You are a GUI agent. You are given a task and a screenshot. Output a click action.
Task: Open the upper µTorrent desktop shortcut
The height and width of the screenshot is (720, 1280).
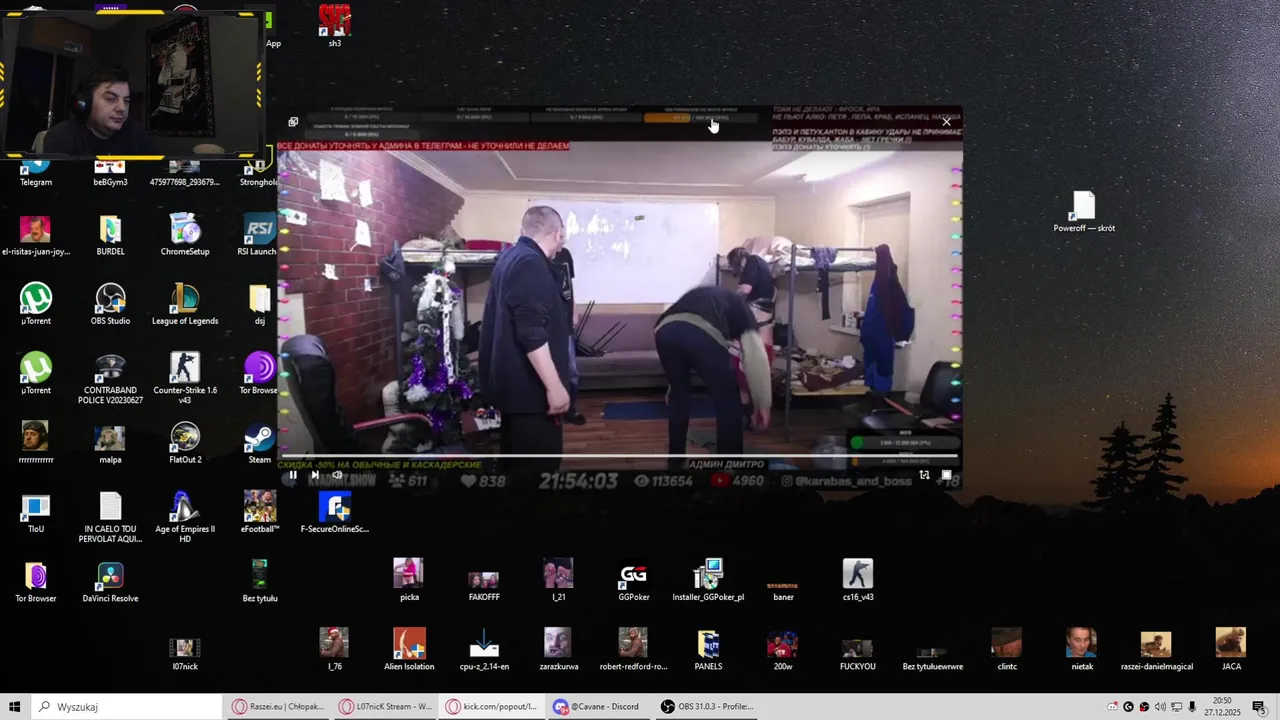(36, 305)
